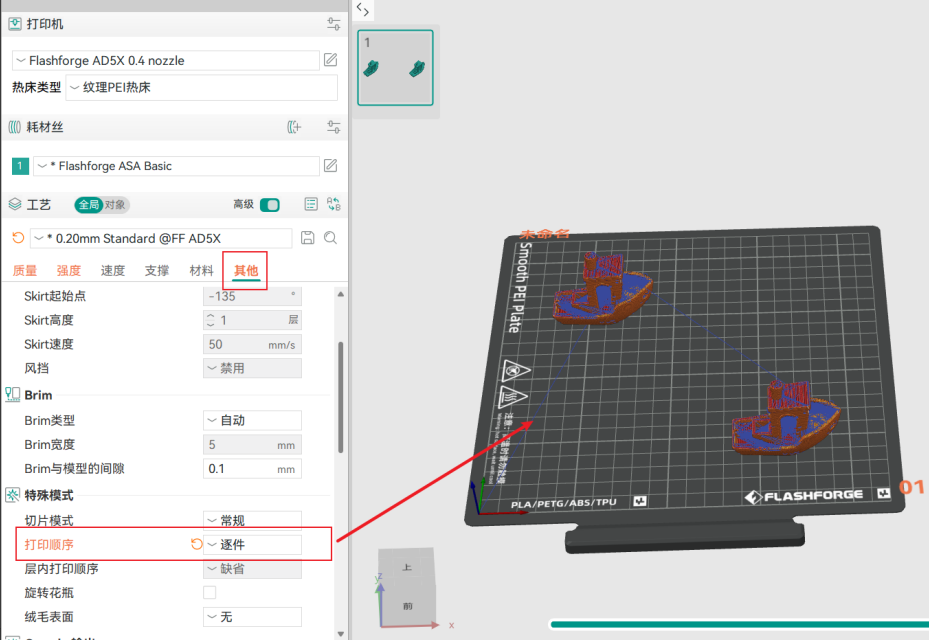This screenshot has width=929, height=640.
Task: Save the current process preset
Action: (307, 238)
